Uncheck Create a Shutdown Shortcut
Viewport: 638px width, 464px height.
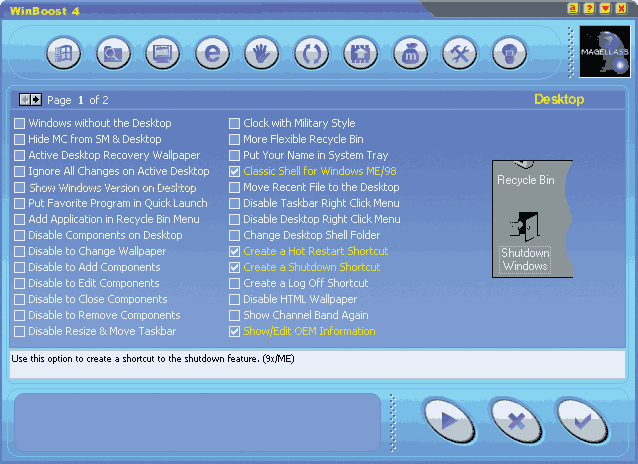pyautogui.click(x=235, y=268)
